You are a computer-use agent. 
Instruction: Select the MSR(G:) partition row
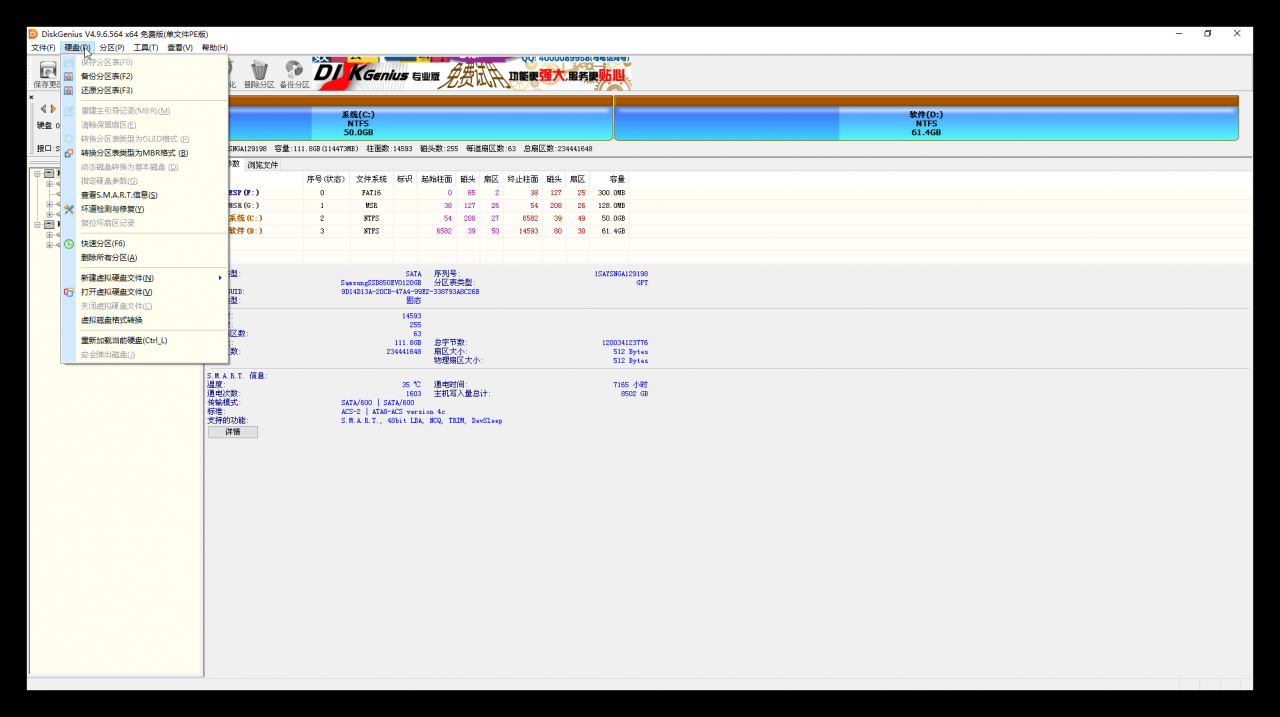428,205
